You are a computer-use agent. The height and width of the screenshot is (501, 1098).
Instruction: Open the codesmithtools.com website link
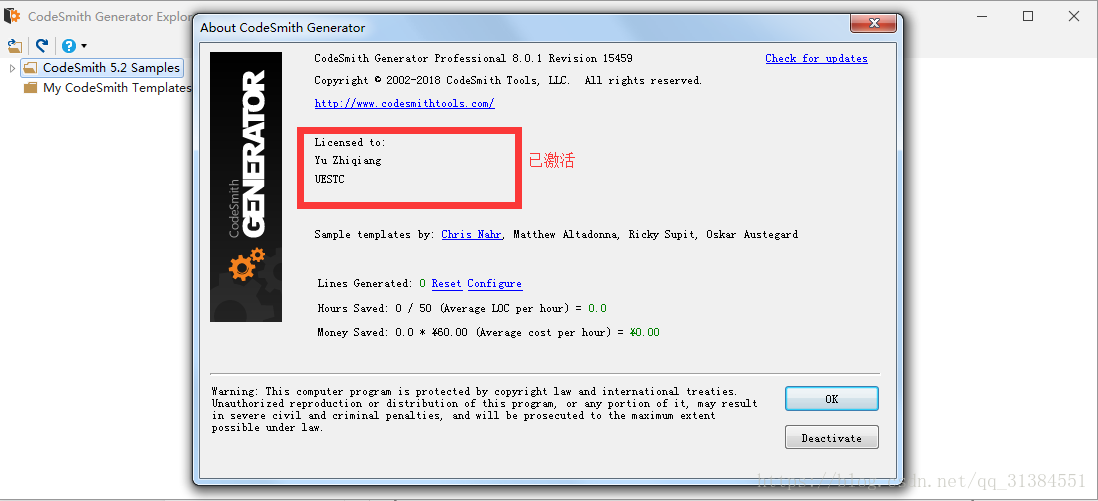click(405, 103)
